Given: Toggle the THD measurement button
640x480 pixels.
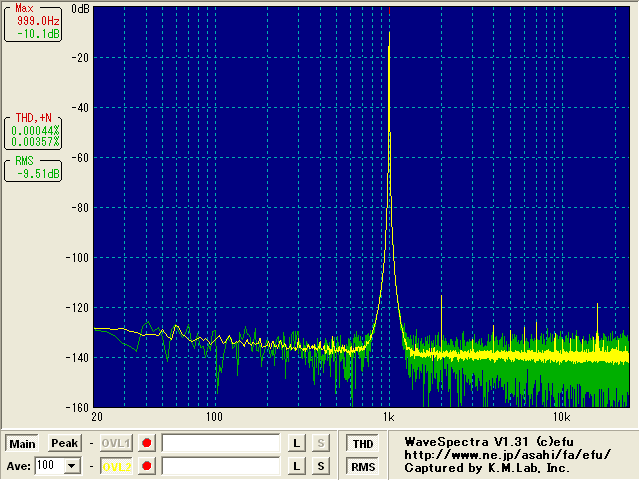Looking at the screenshot, I should 363,444.
